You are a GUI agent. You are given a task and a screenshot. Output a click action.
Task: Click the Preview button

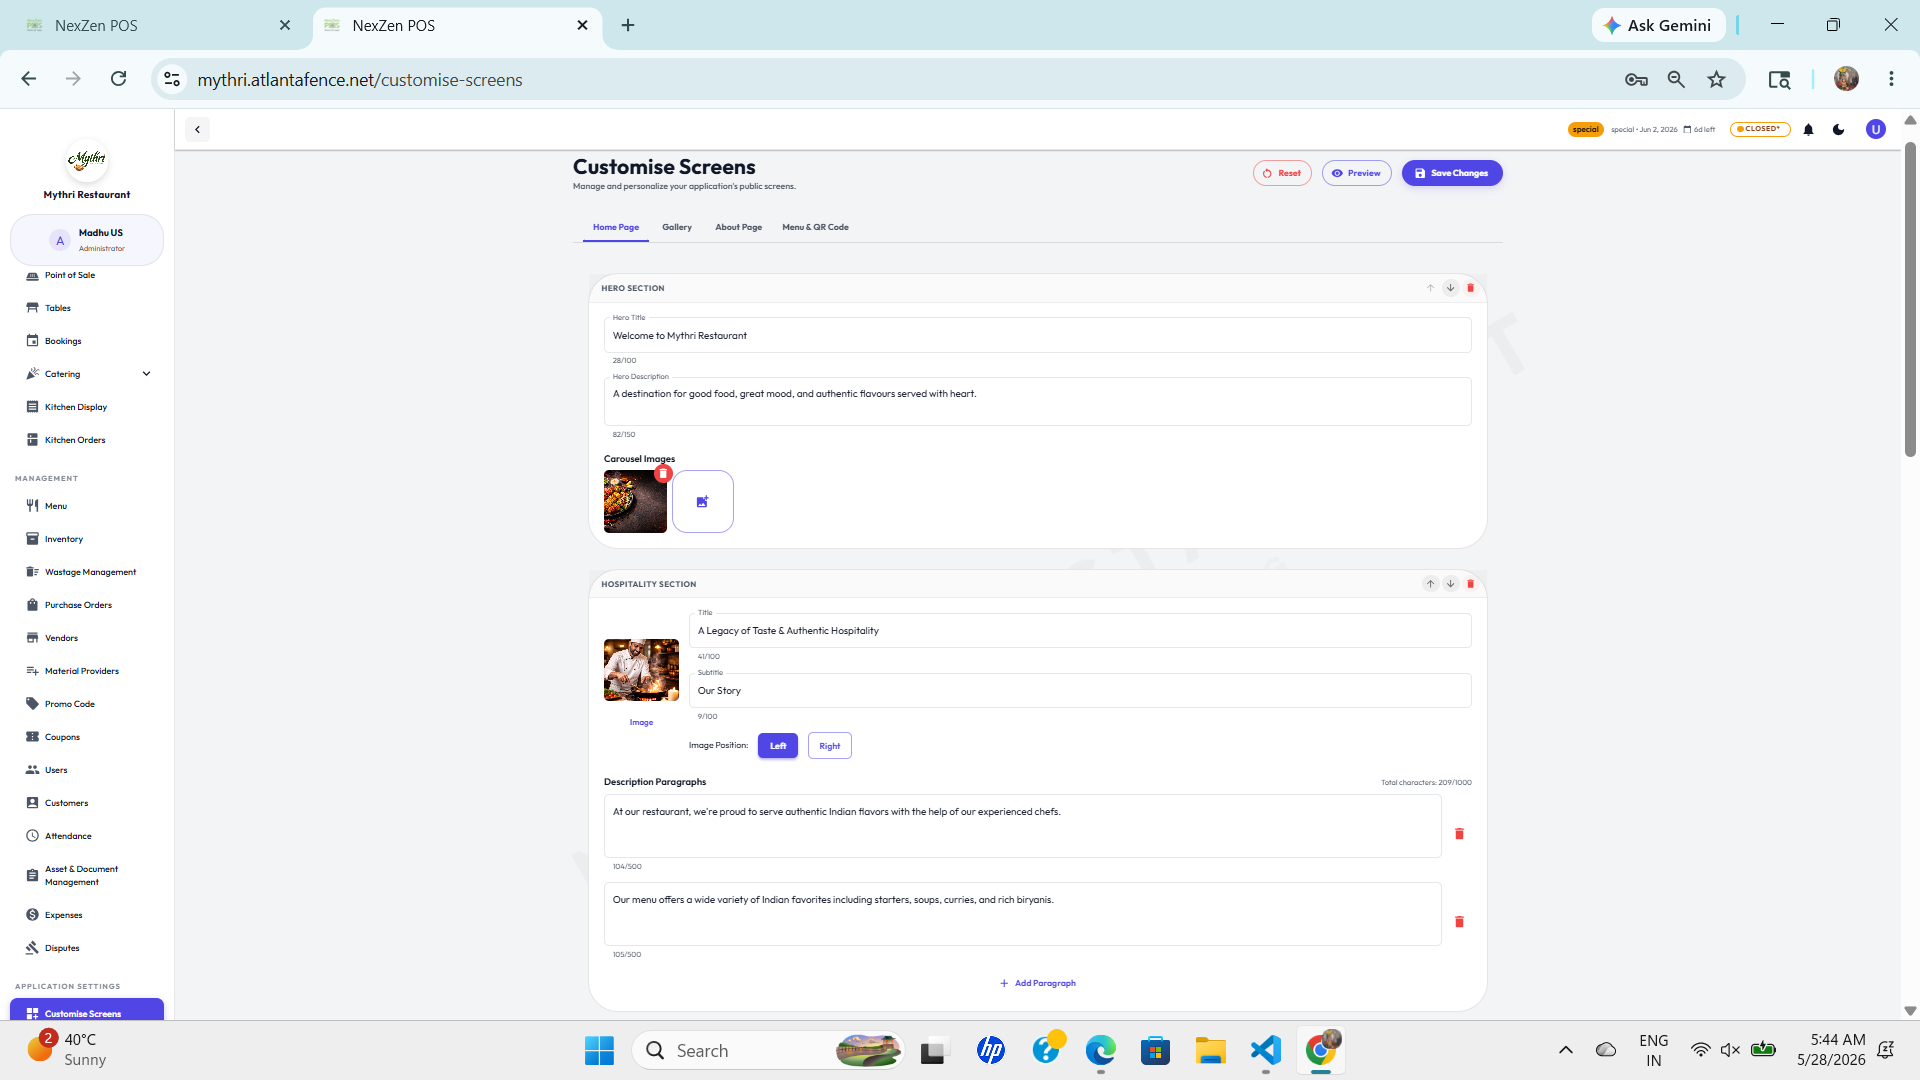tap(1356, 173)
